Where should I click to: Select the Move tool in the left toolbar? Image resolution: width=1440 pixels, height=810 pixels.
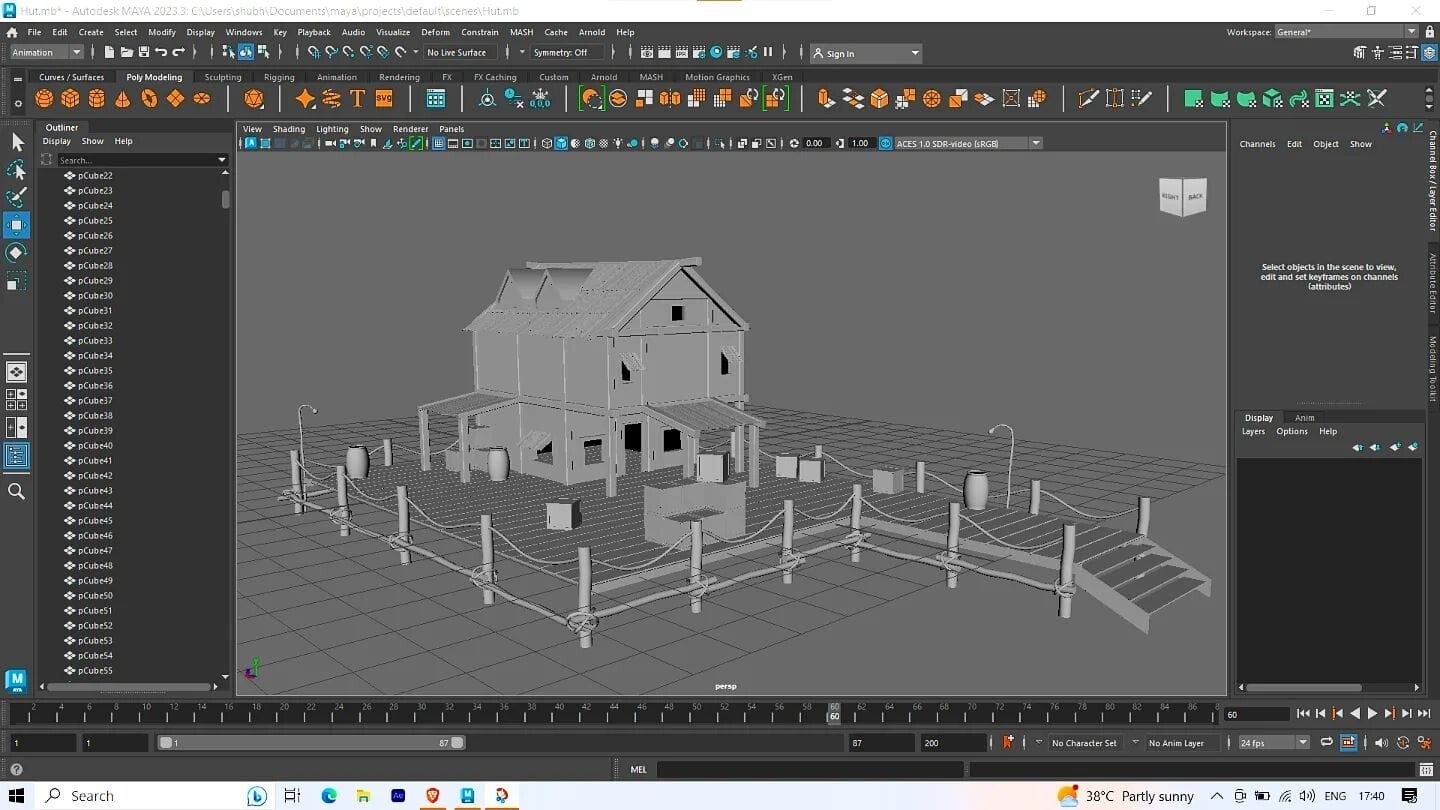pyautogui.click(x=16, y=225)
